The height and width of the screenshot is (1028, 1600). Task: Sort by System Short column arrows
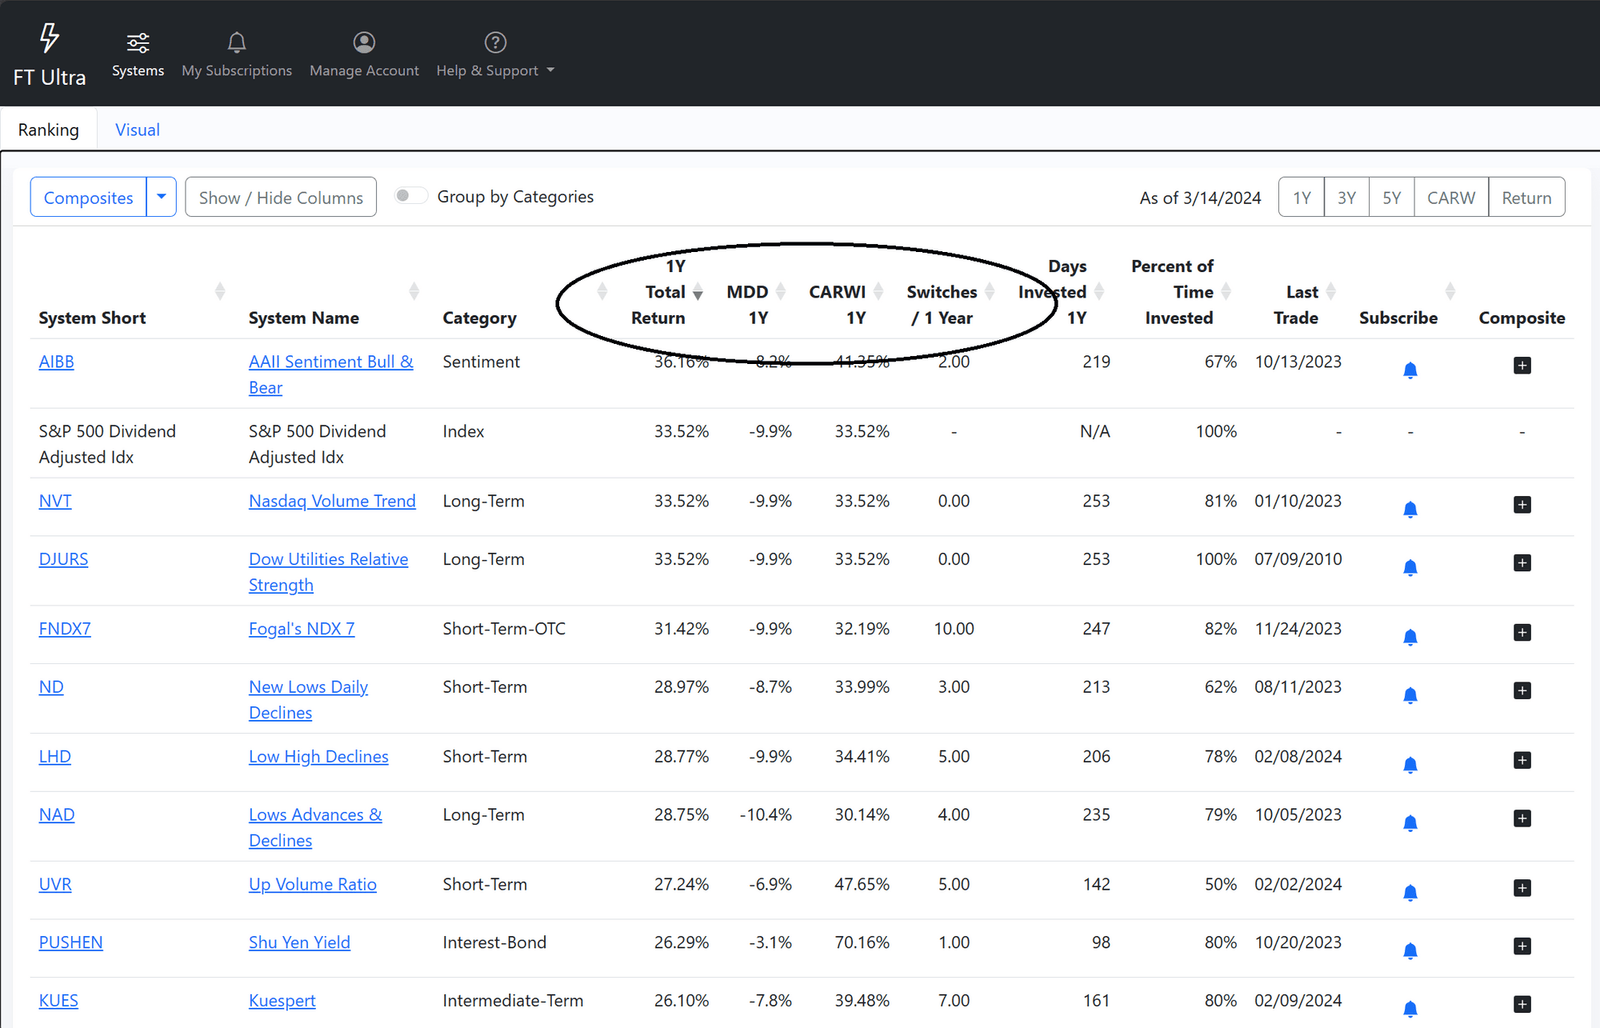(x=220, y=291)
